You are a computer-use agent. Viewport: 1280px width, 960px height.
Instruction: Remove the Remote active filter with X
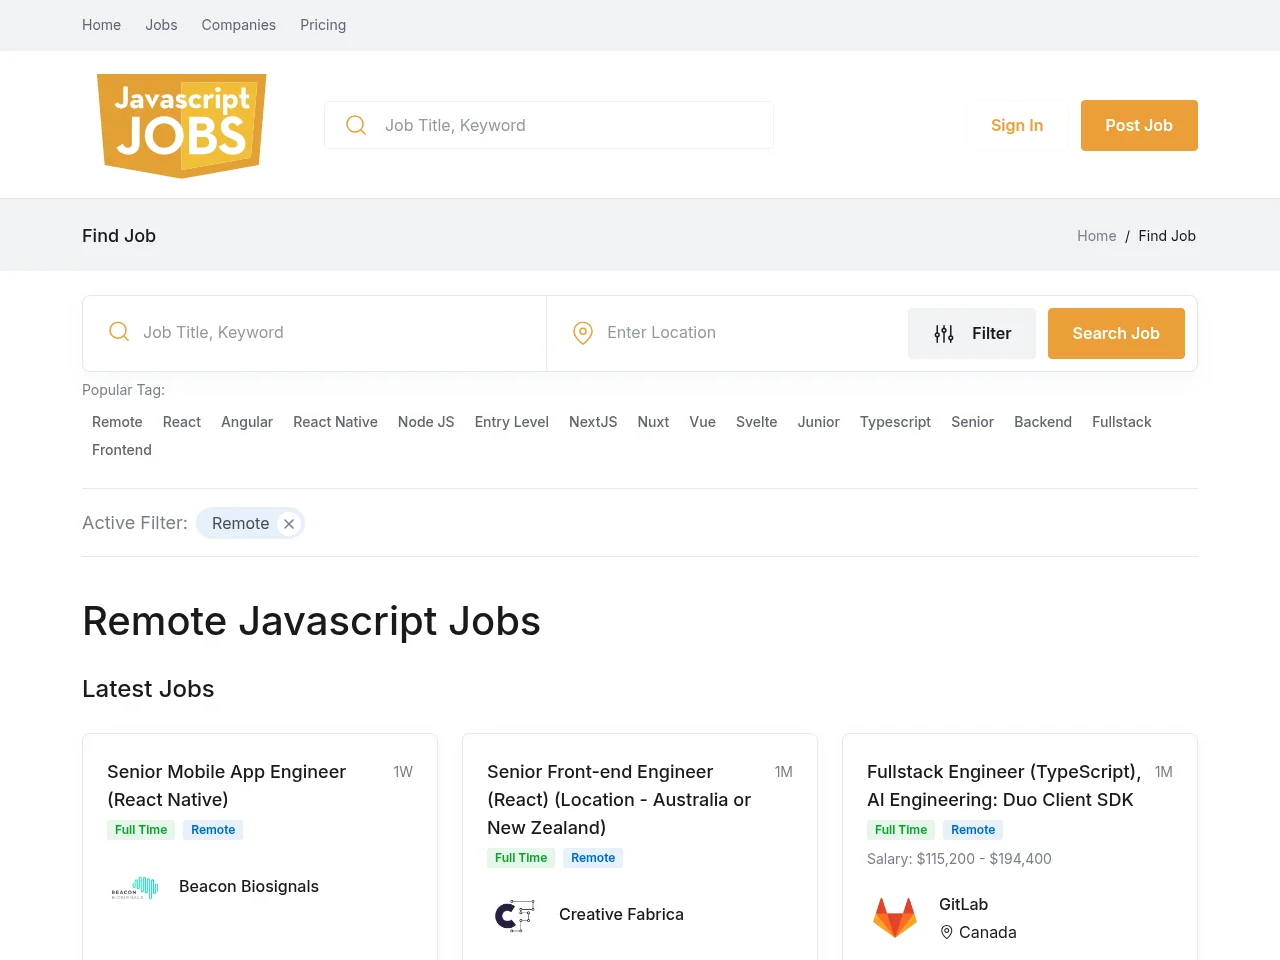pyautogui.click(x=289, y=524)
